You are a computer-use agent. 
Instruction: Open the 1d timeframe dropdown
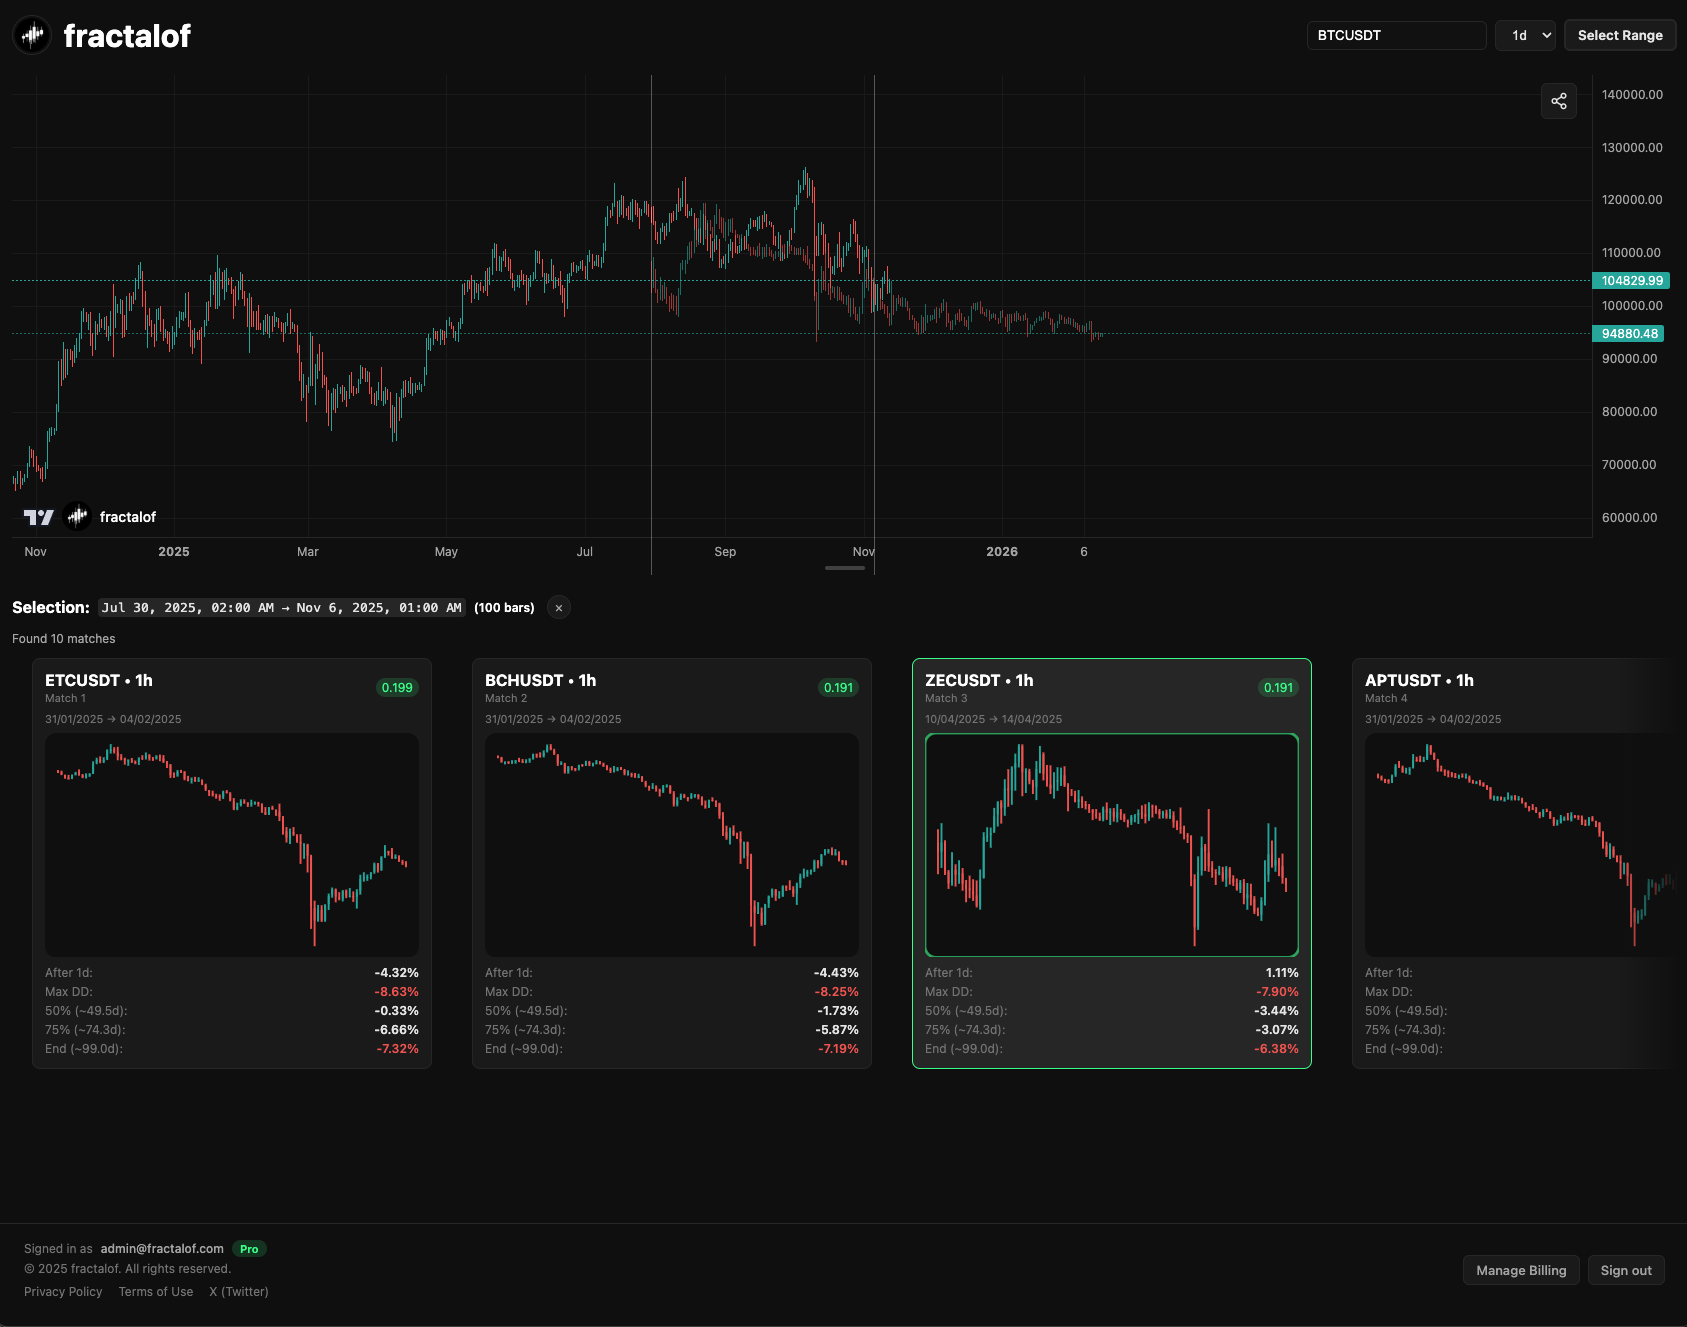click(x=1525, y=35)
